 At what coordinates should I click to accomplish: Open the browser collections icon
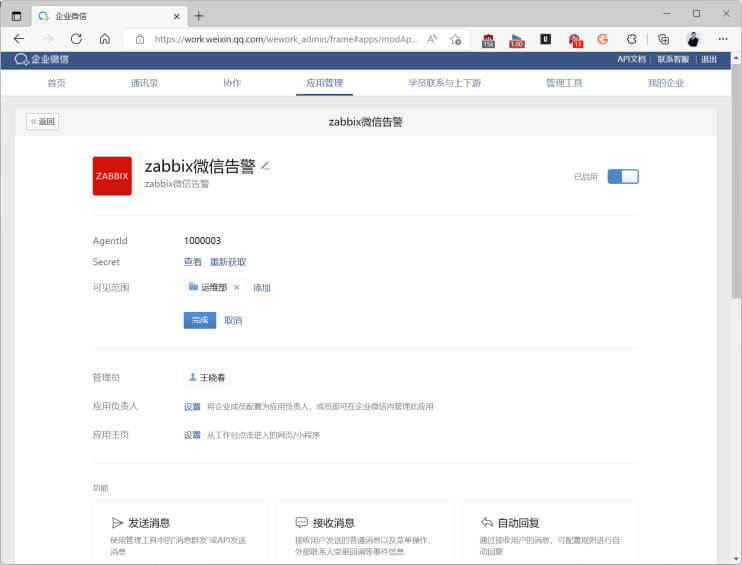(663, 39)
